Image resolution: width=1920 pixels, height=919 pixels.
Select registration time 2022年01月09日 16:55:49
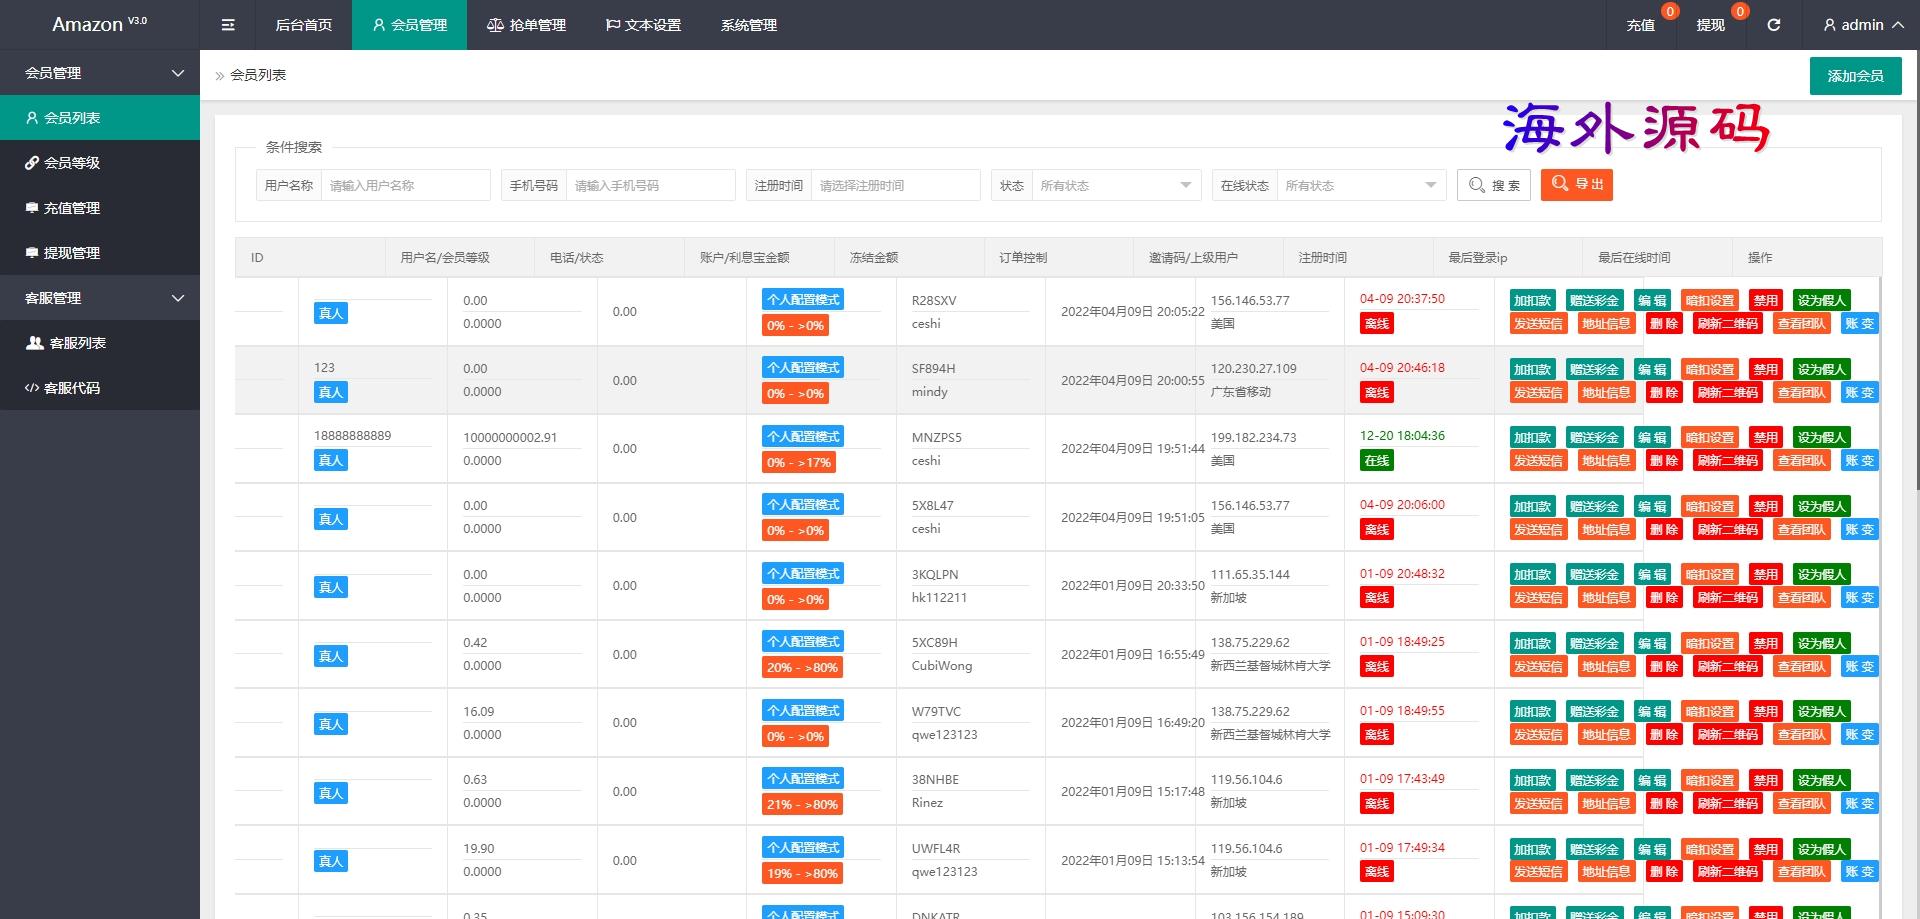(1133, 654)
